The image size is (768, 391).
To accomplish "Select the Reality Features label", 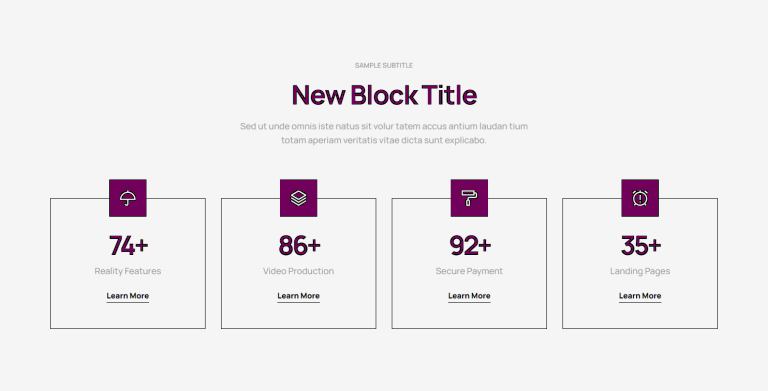I will 128,271.
